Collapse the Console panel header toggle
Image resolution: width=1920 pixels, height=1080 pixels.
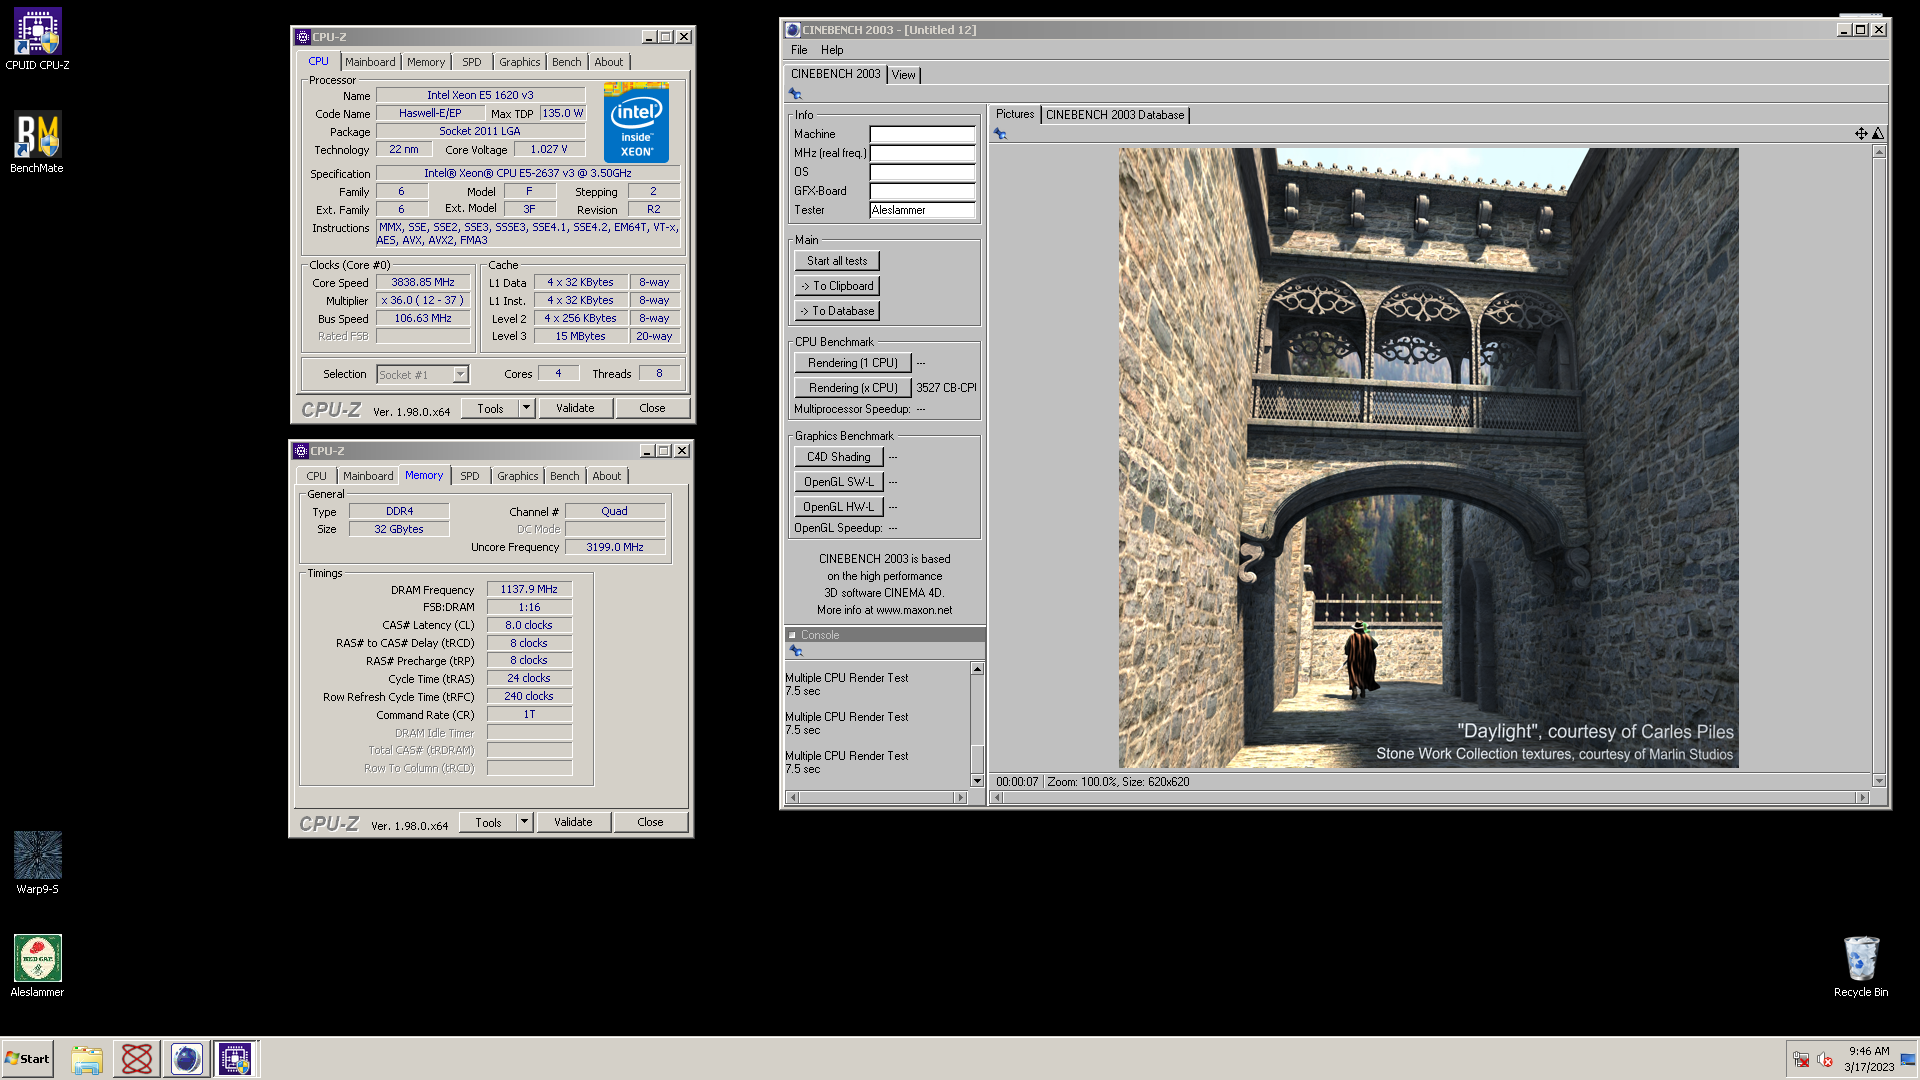point(792,635)
